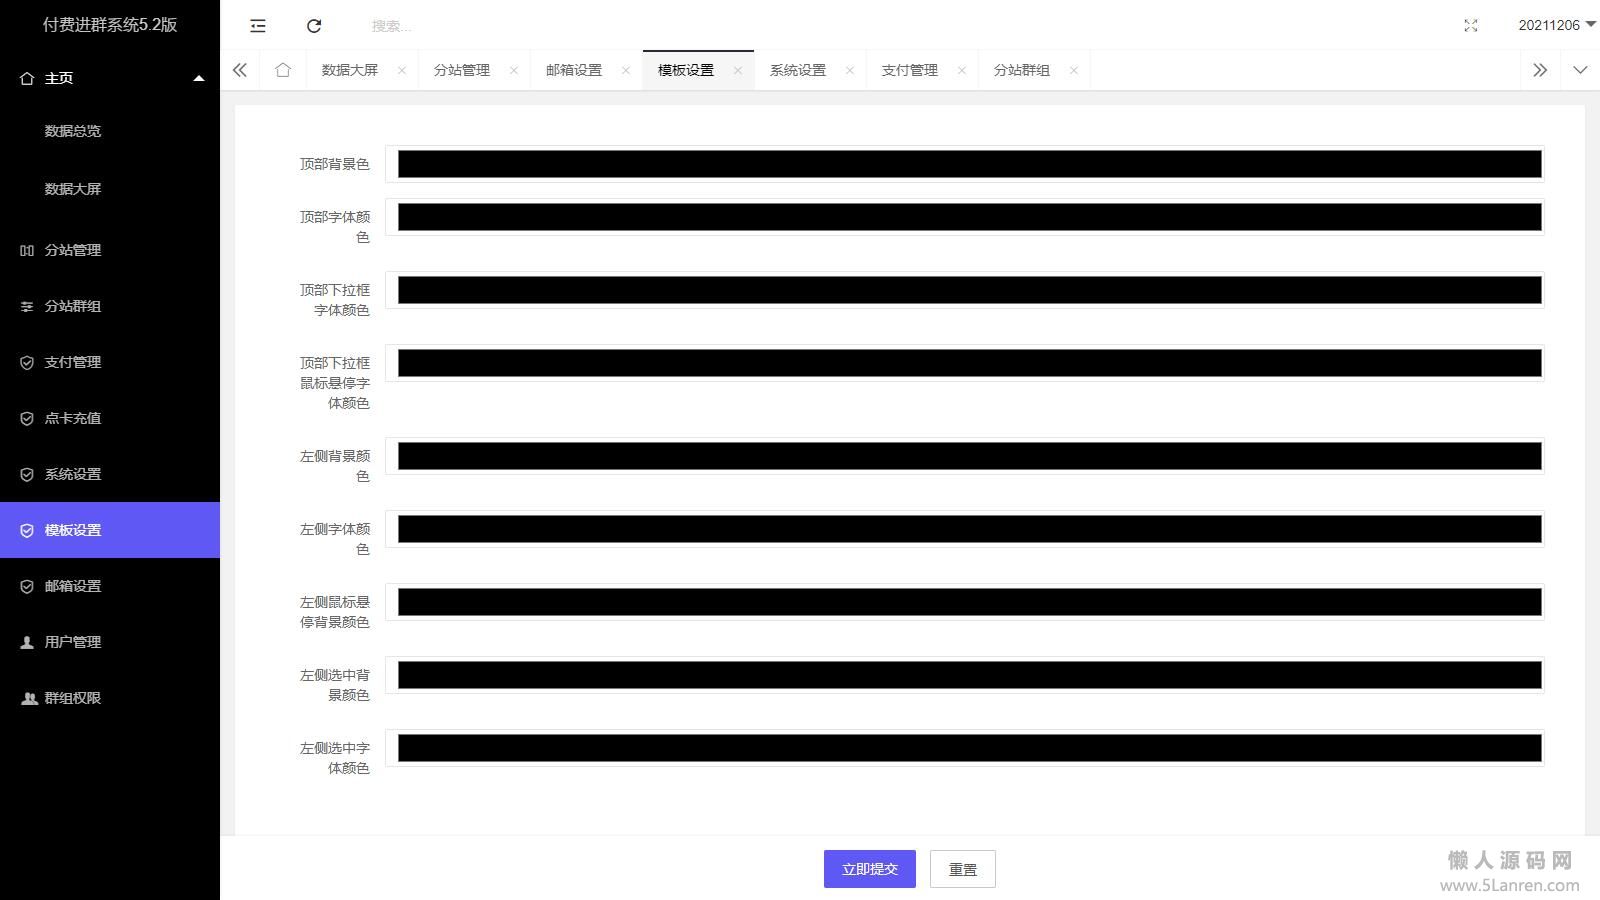
Task: Close the 分站群组 tab
Action: coord(1074,70)
